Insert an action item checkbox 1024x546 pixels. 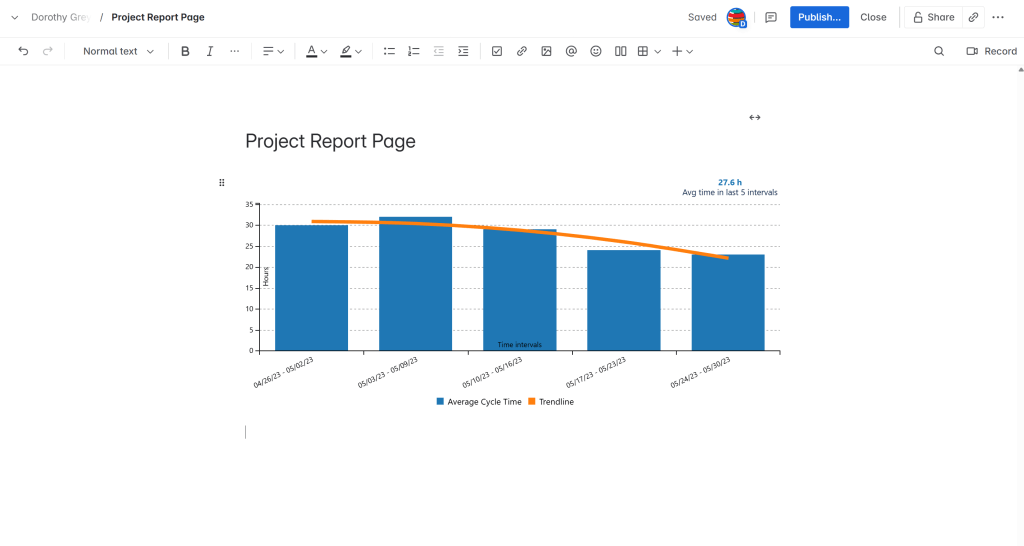coord(497,51)
